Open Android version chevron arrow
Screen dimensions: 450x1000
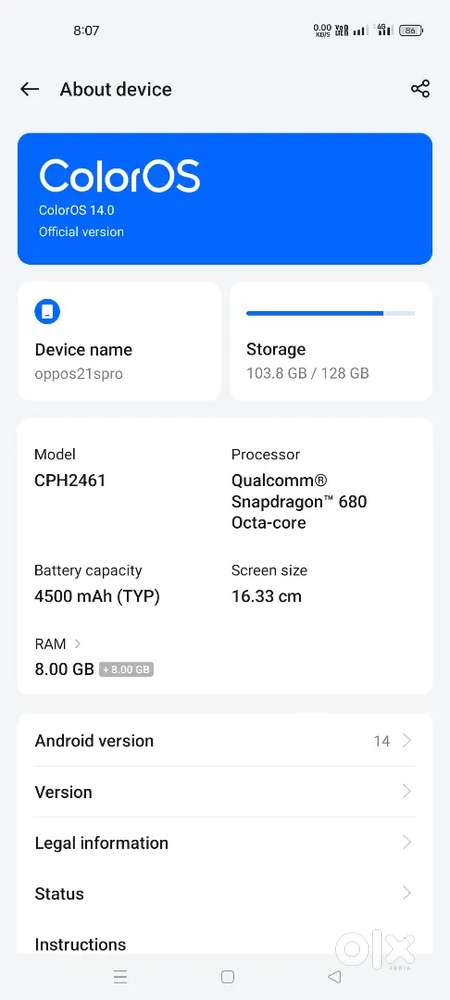pos(407,740)
